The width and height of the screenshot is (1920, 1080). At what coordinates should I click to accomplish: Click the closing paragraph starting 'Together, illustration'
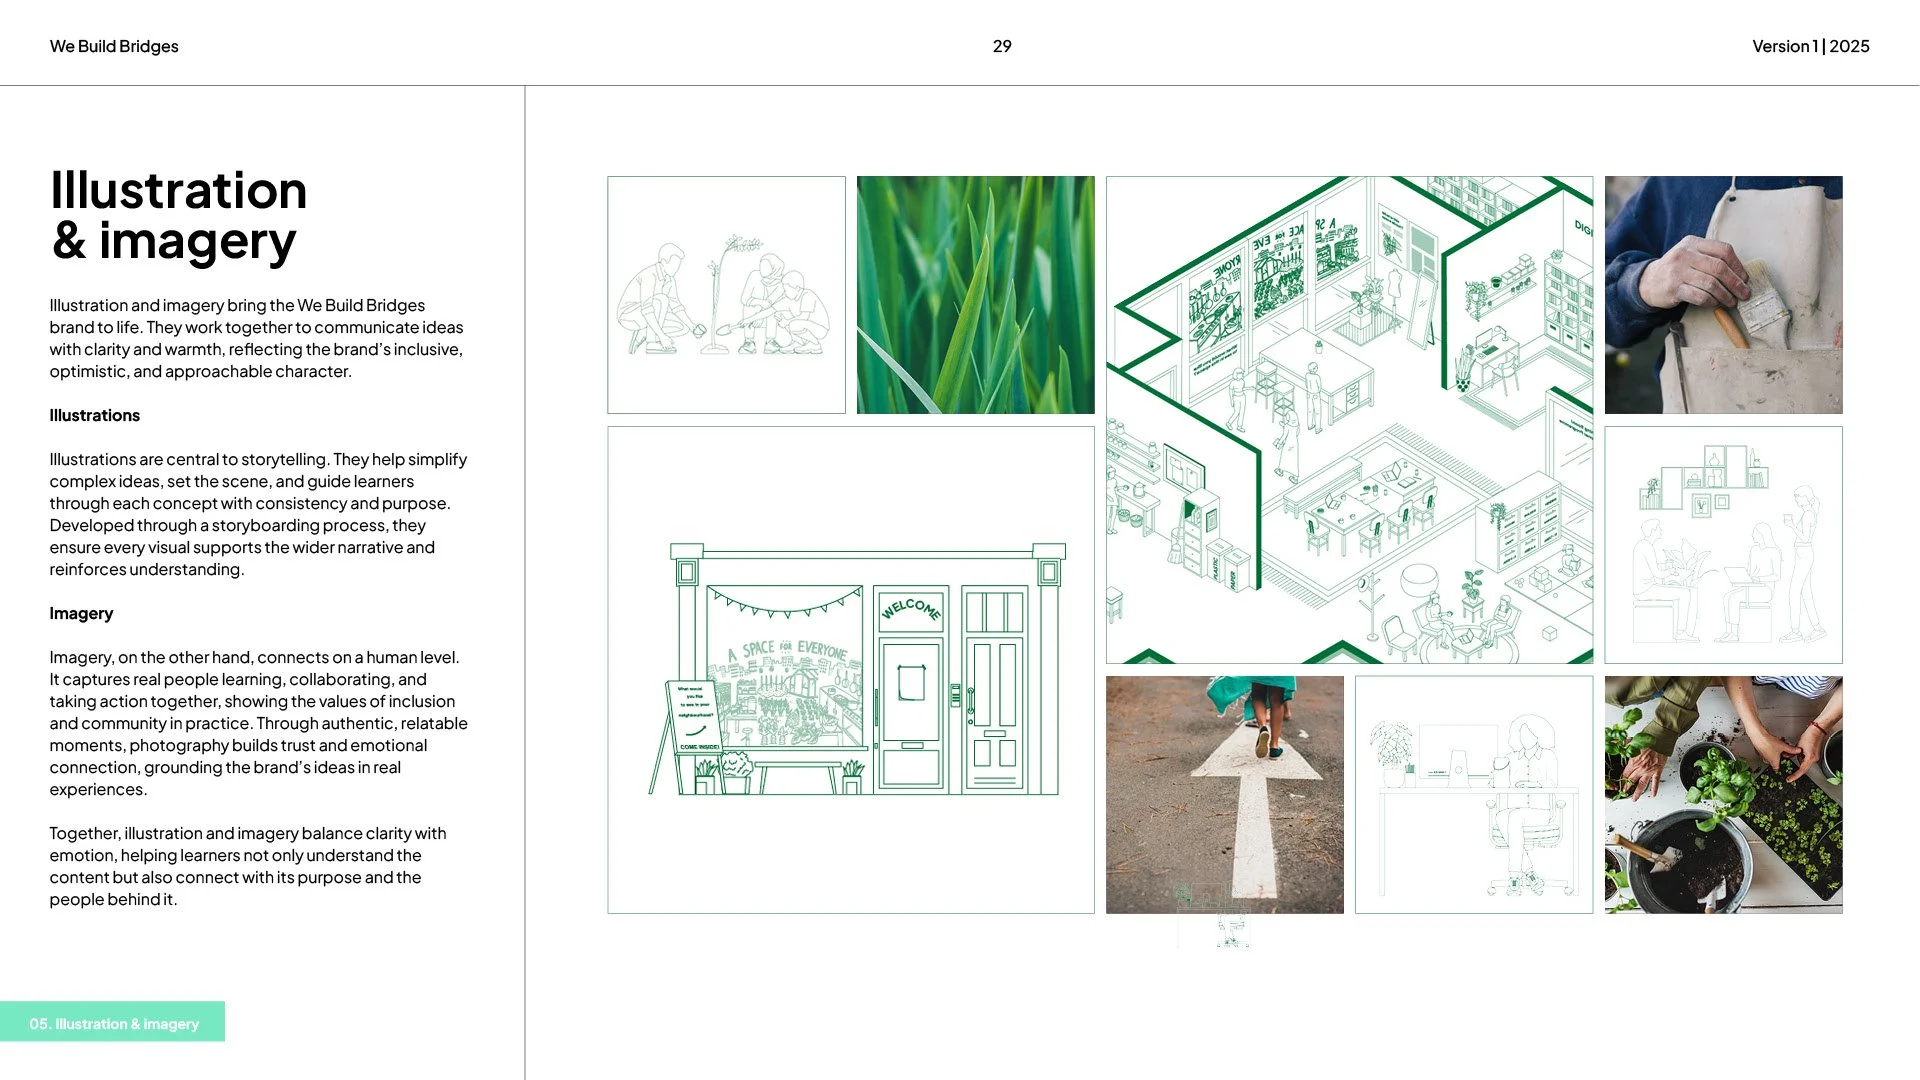[x=248, y=866]
